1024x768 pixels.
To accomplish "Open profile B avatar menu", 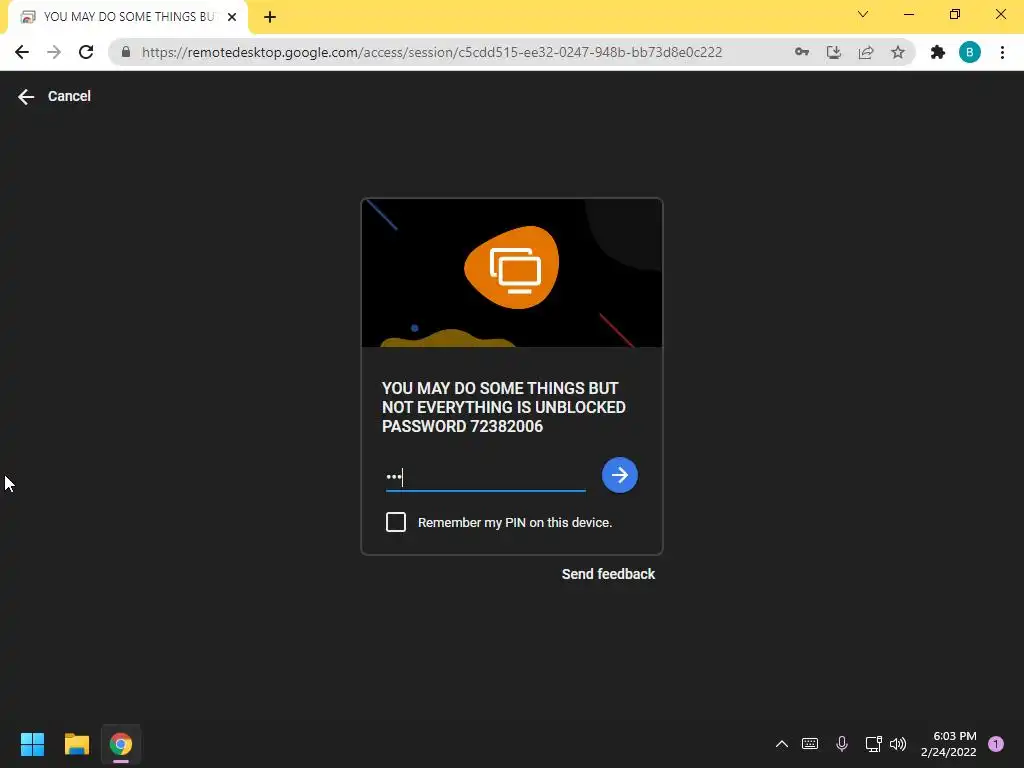I will 970,52.
